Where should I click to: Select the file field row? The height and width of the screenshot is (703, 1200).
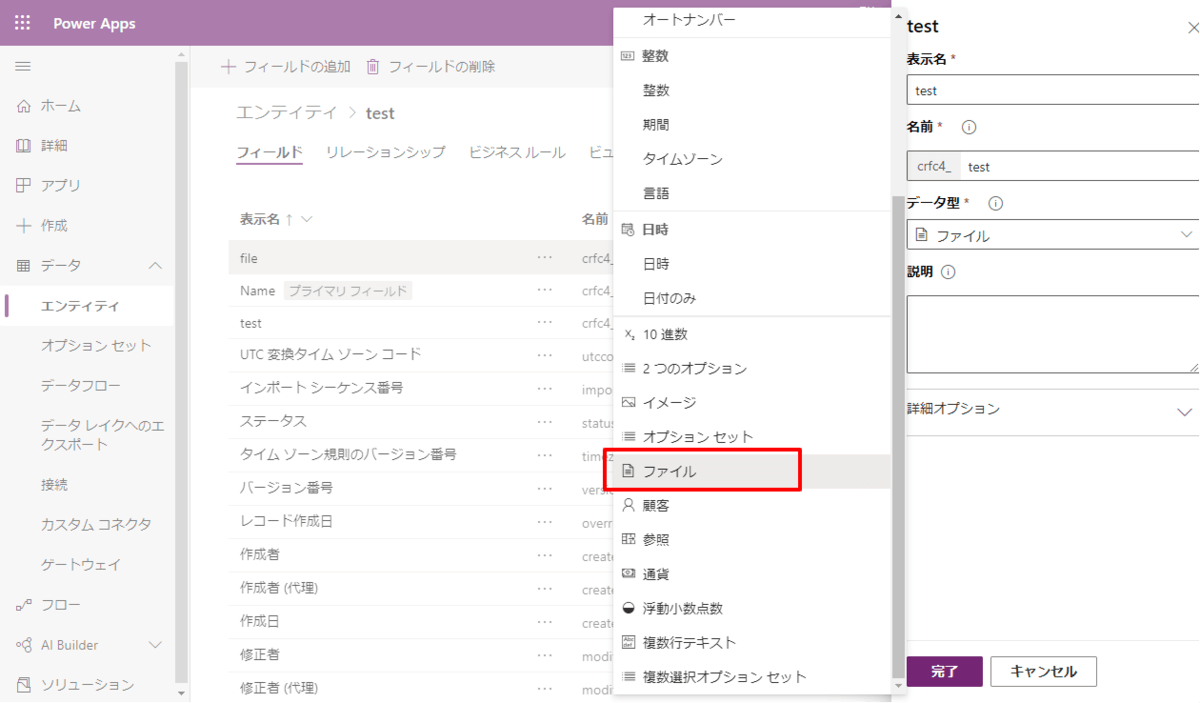point(421,257)
